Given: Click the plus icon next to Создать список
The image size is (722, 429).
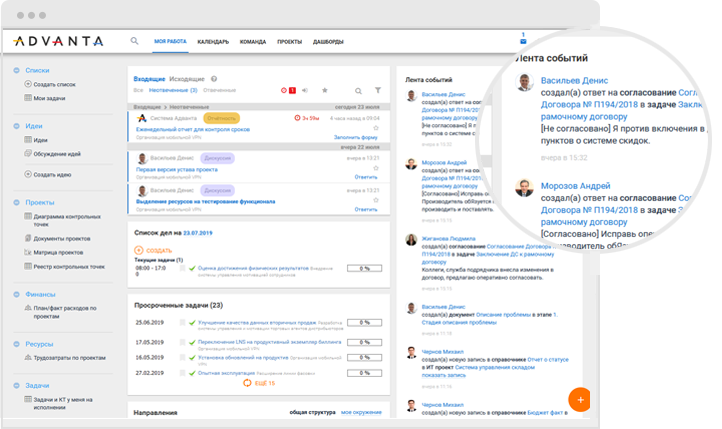Looking at the screenshot, I should point(28,84).
